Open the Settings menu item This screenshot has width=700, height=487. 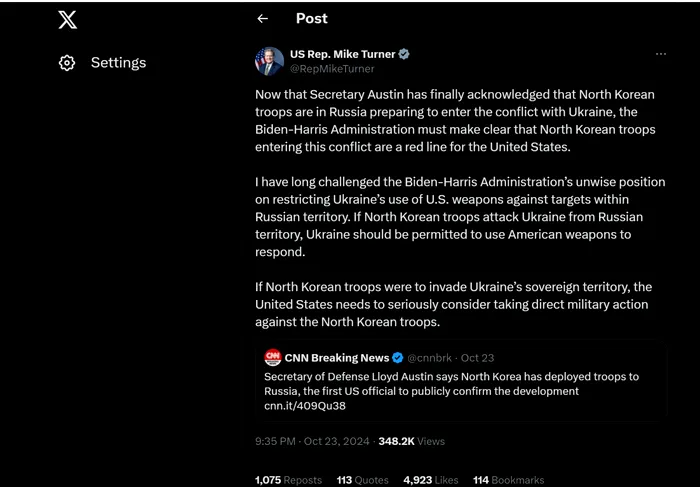point(118,63)
